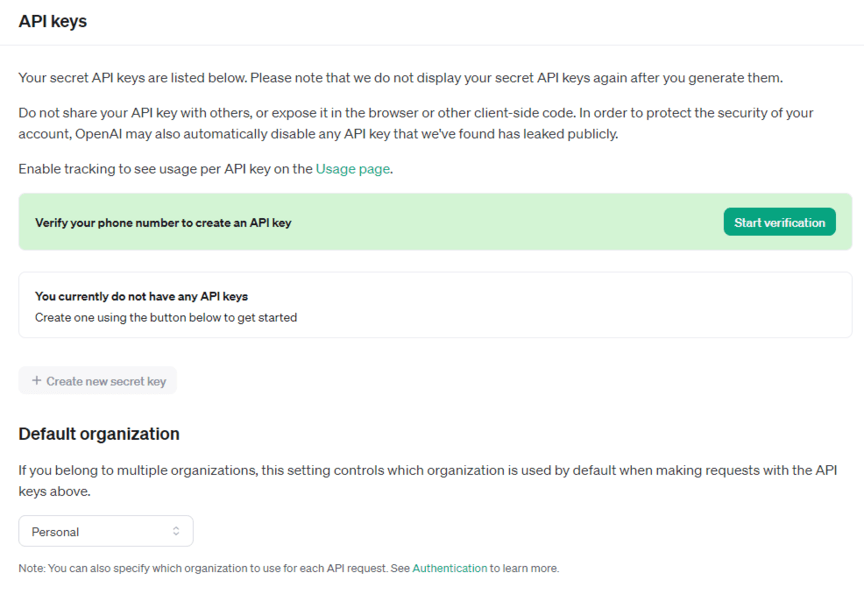Click the 'Personal' label inside the dropdown

click(55, 532)
